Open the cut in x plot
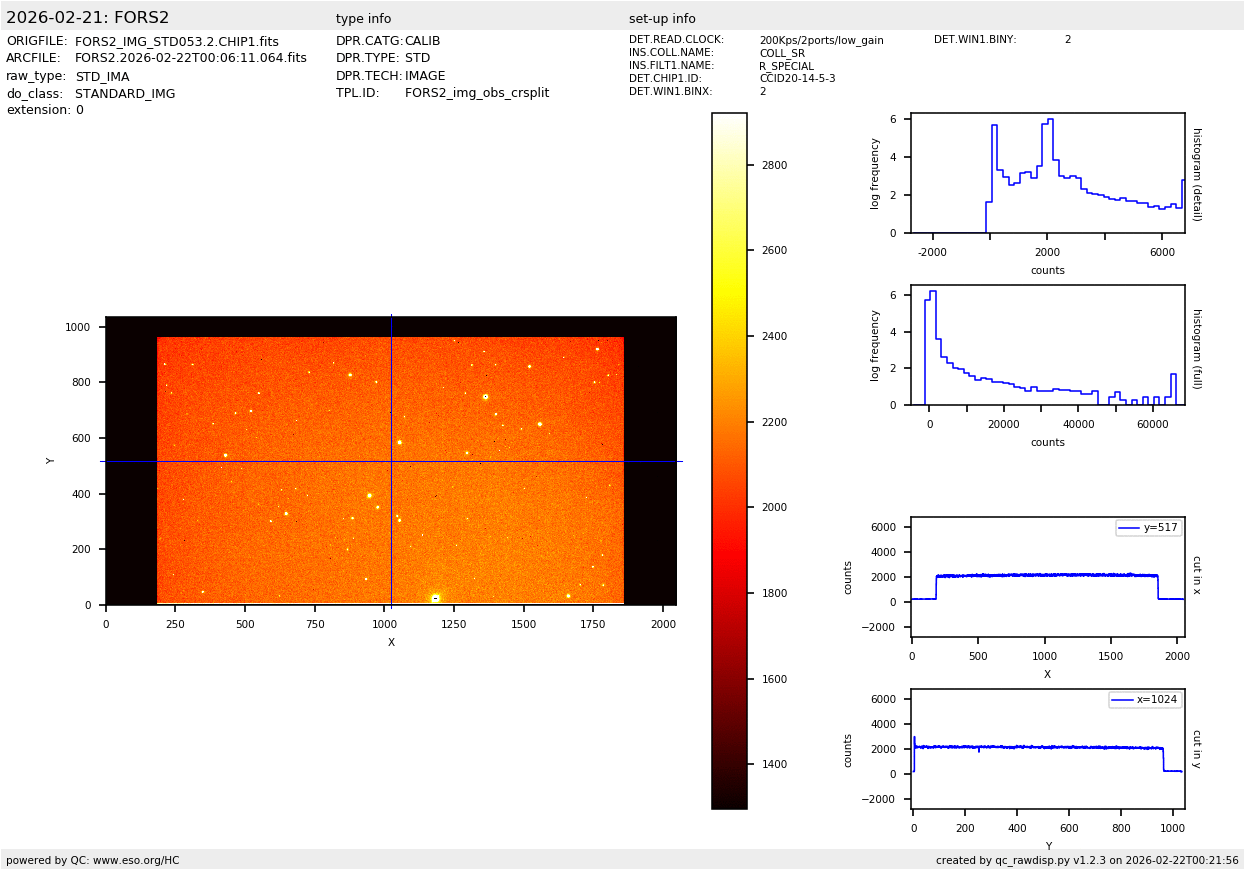This screenshot has width=1245, height=870. point(1047,577)
